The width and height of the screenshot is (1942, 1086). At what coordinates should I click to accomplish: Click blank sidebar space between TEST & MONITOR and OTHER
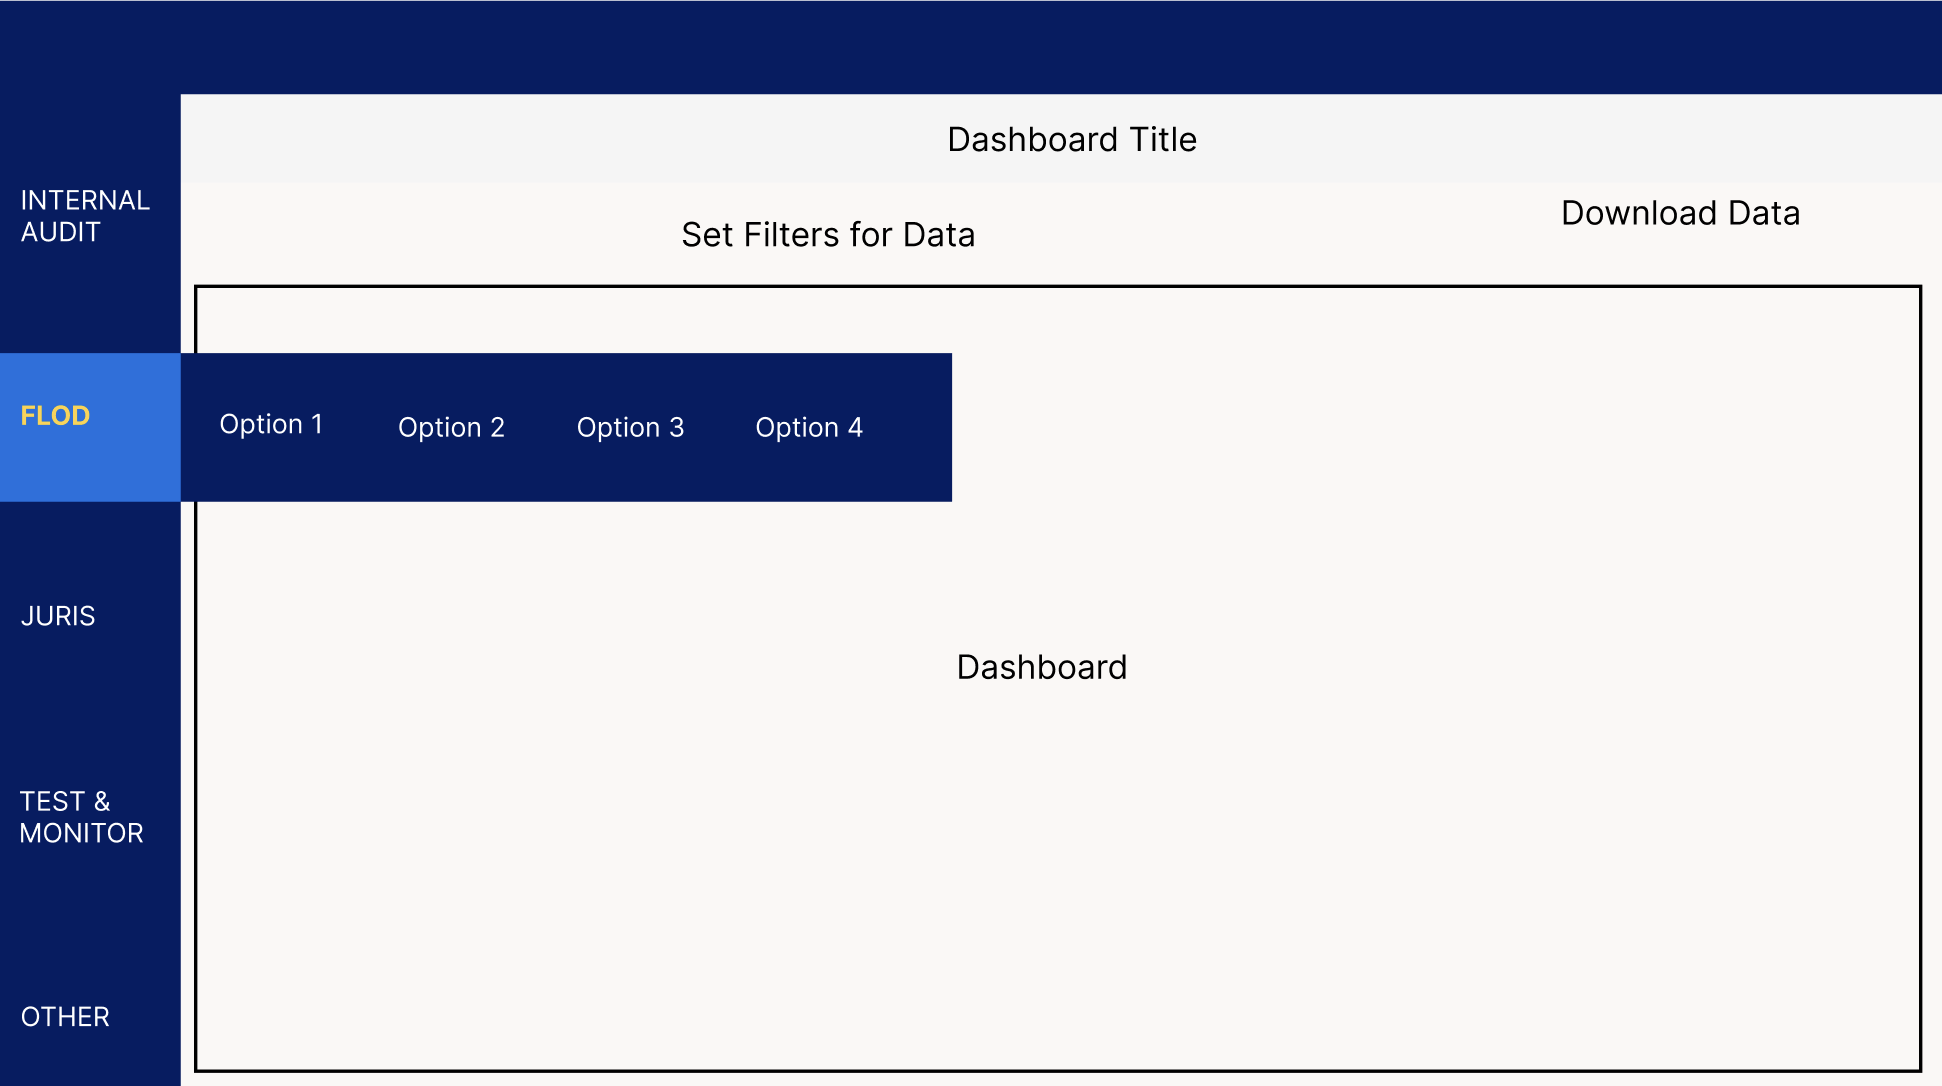pos(90,925)
